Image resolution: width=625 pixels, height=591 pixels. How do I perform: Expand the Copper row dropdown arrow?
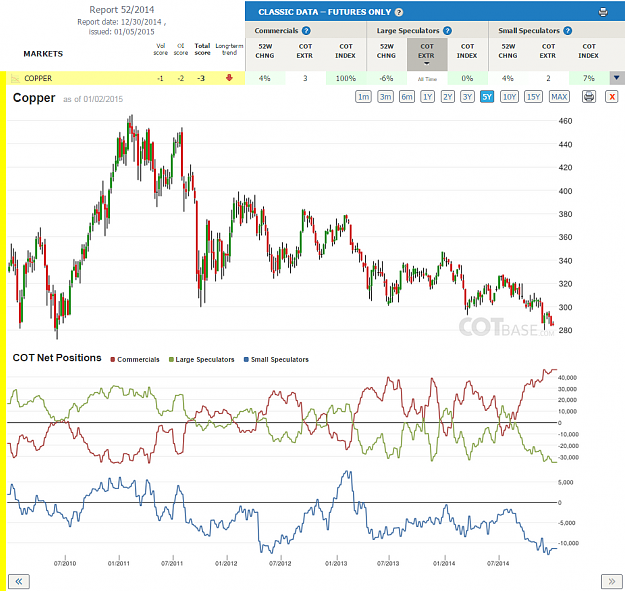point(617,78)
